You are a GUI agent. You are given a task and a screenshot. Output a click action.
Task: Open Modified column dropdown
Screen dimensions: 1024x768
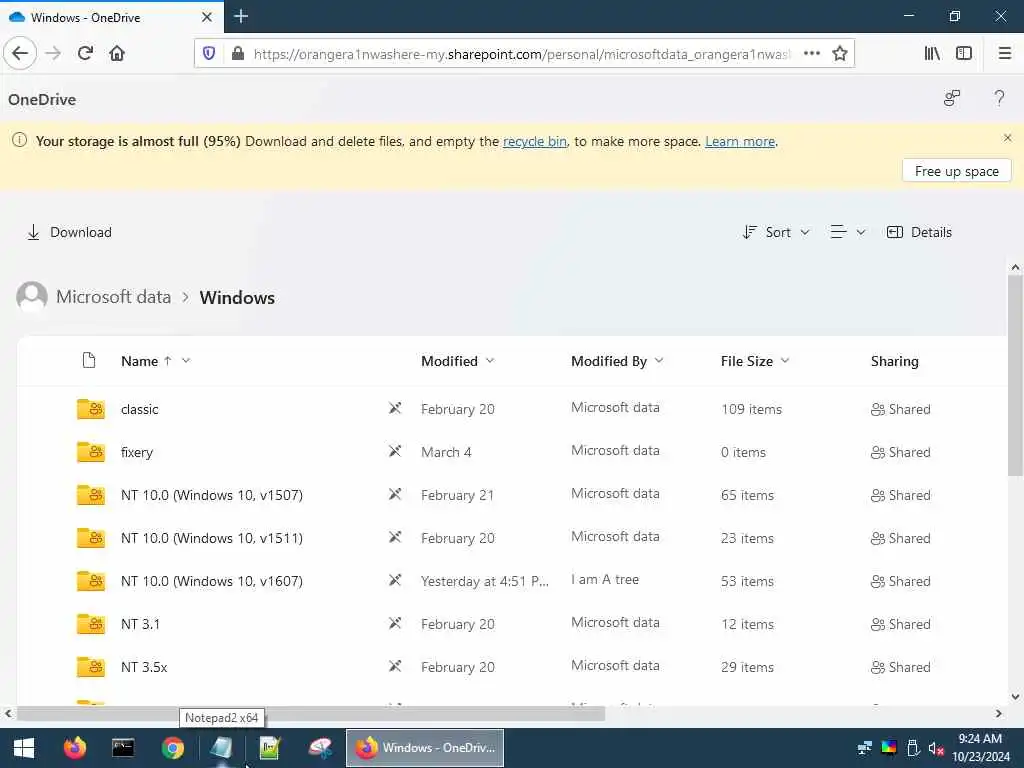coord(490,360)
